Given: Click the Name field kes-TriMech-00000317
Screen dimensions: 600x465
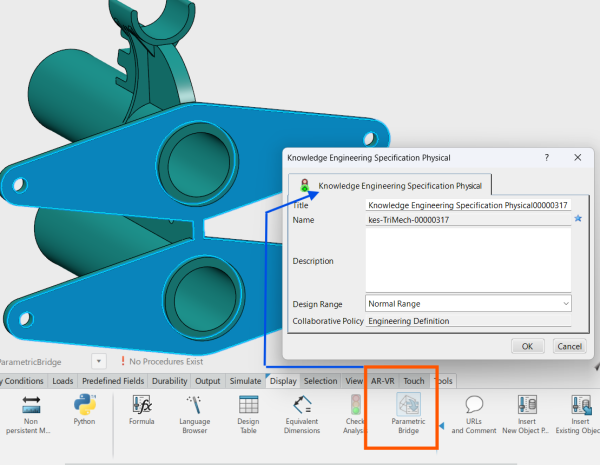Looking at the screenshot, I should [468, 220].
